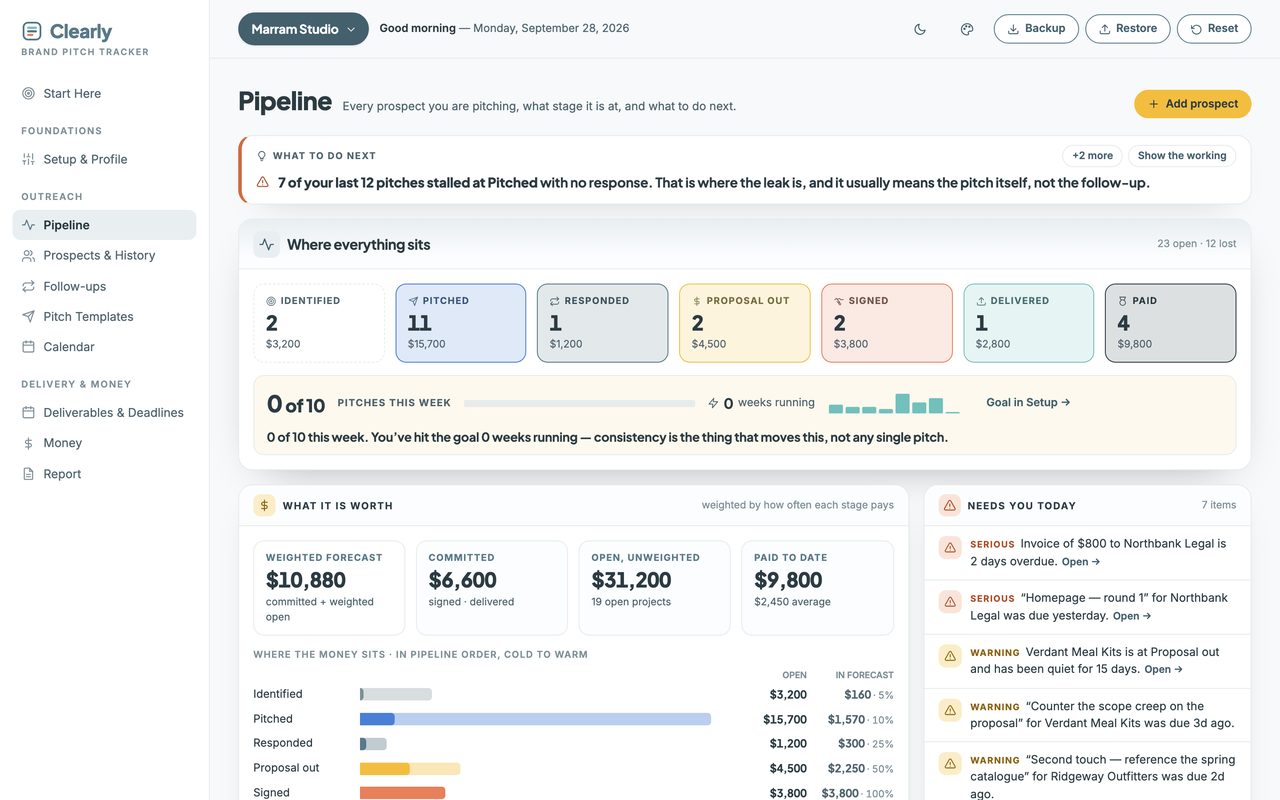The image size is (1280, 800).
Task: Follow the Goal in Setup link
Action: 1028,403
